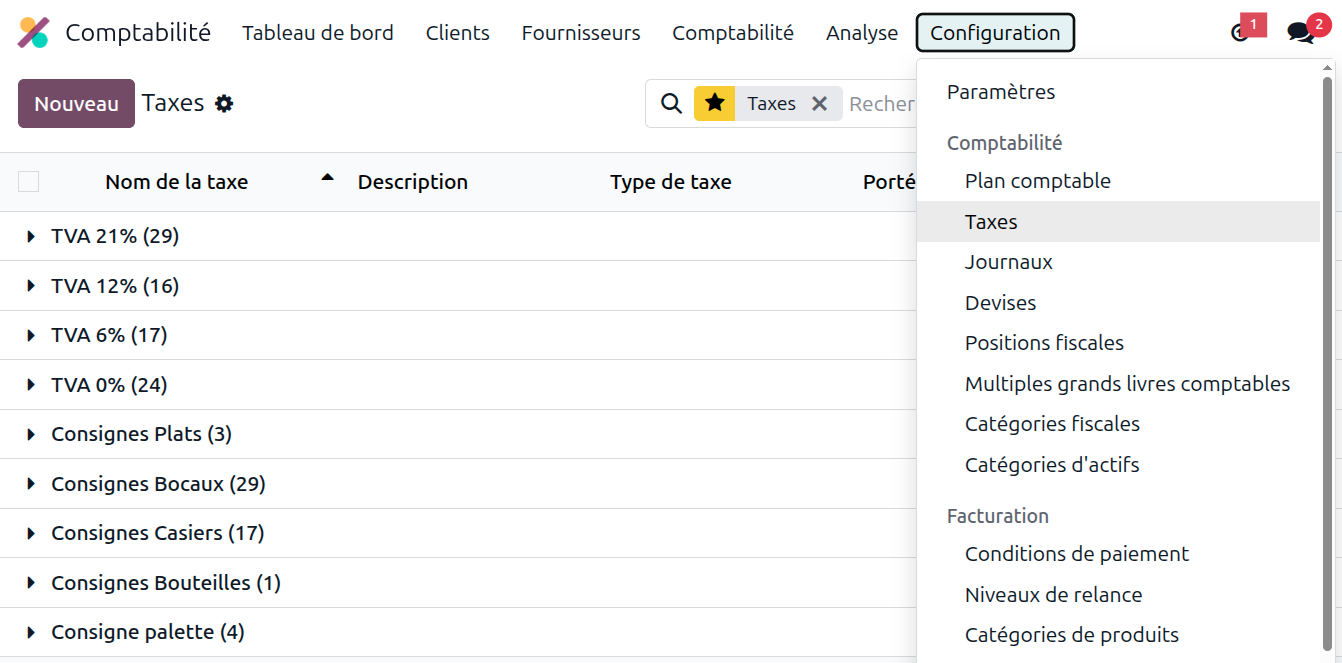Image resolution: width=1342 pixels, height=663 pixels.
Task: Check the select-all checkbox in header
Action: click(x=29, y=182)
